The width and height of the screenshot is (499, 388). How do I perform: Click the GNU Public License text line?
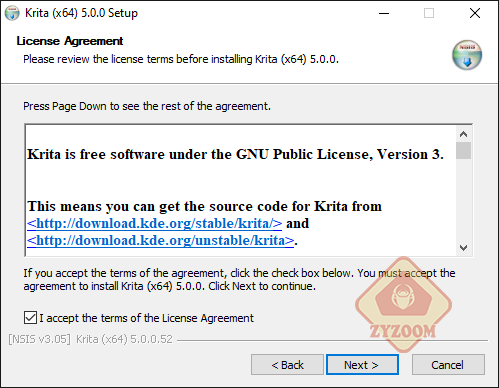pos(235,154)
